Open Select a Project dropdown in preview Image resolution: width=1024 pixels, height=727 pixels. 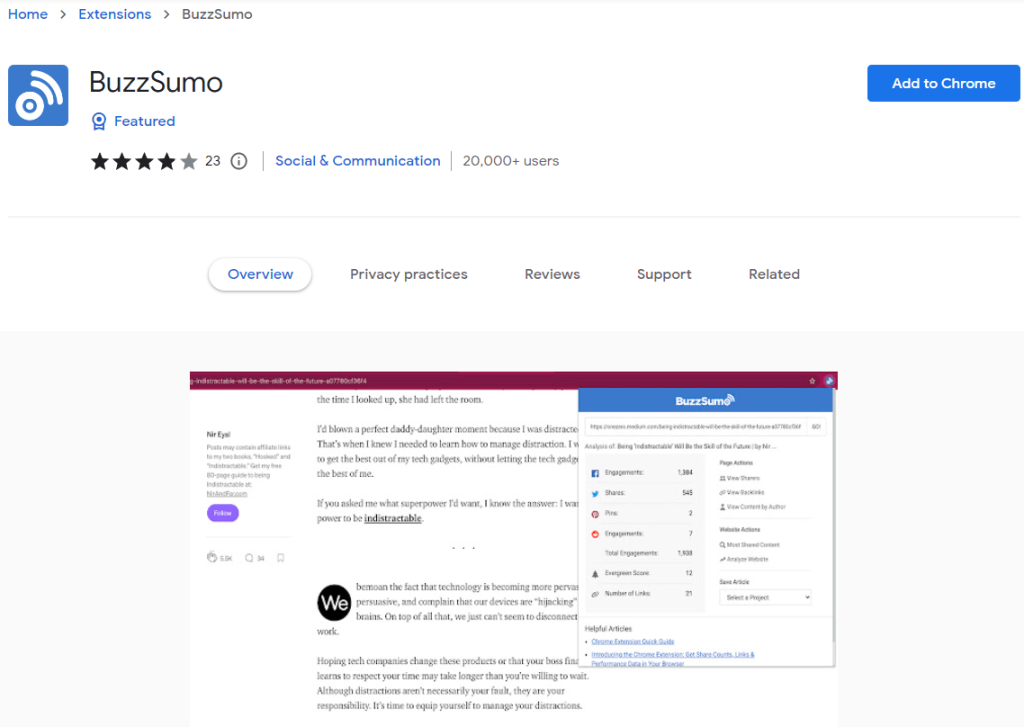(x=765, y=597)
